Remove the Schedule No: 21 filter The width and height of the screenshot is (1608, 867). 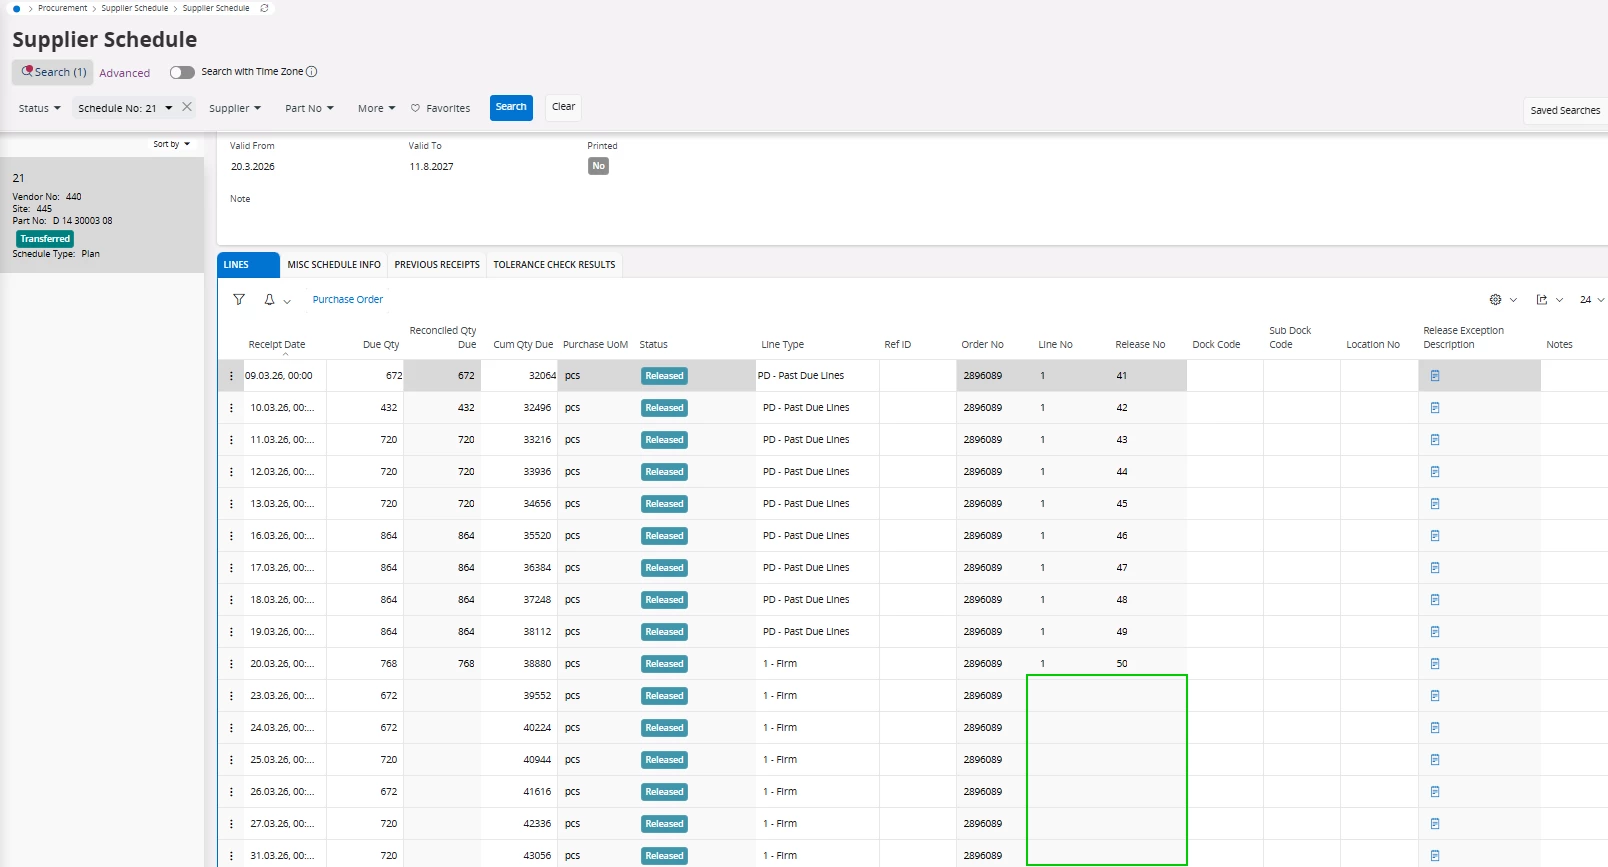click(x=187, y=107)
